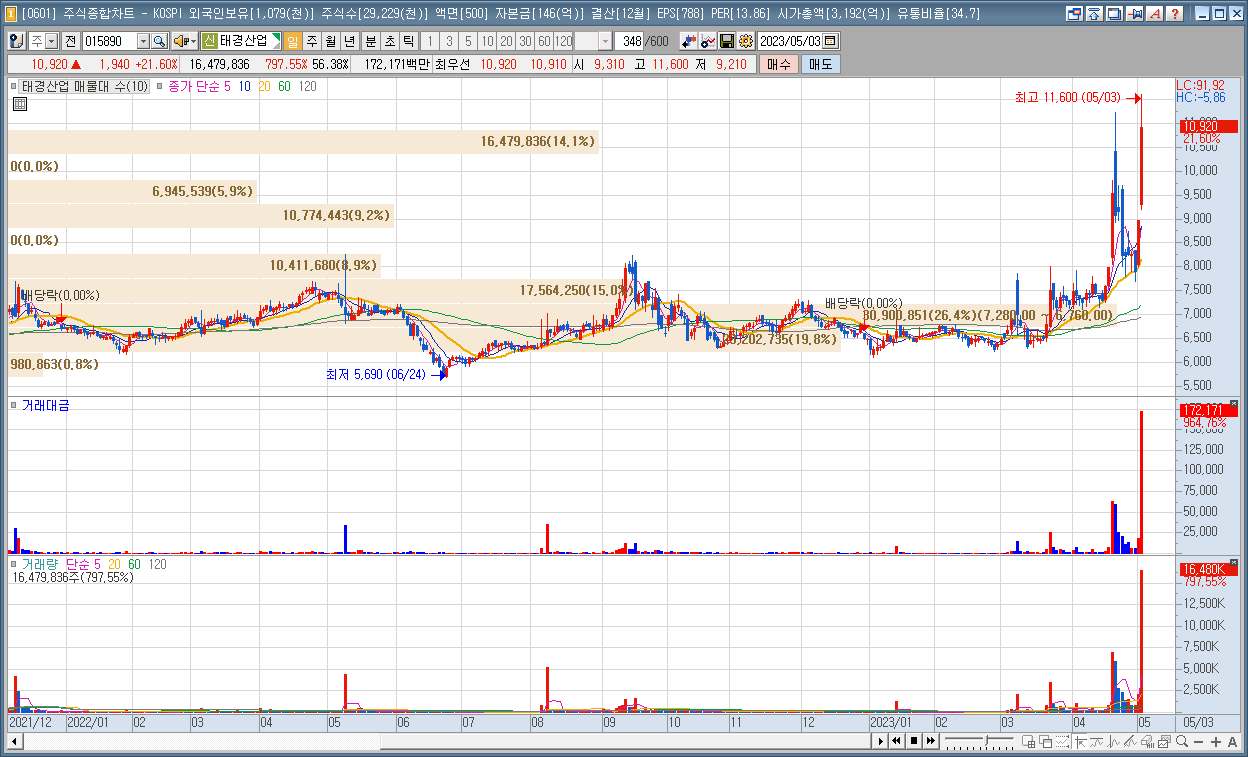The height and width of the screenshot is (757, 1248).
Task: Click the left arrow of the chart scrollbar
Action: click(x=14, y=741)
